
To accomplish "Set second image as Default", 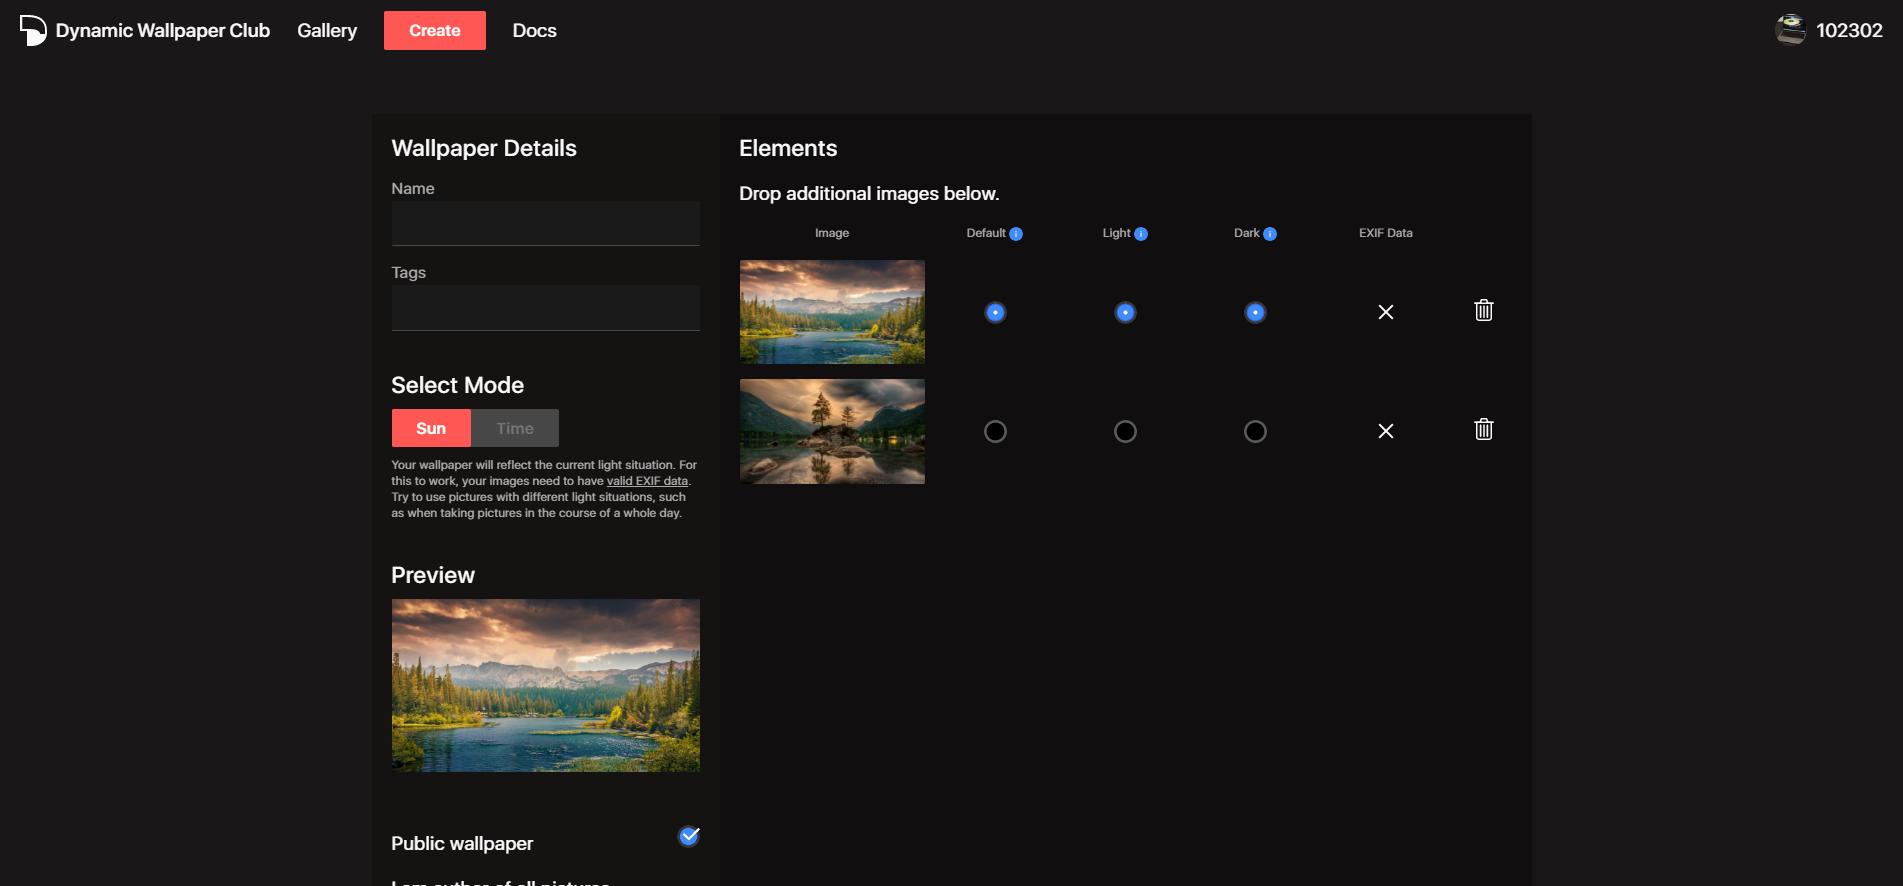I will click(995, 431).
